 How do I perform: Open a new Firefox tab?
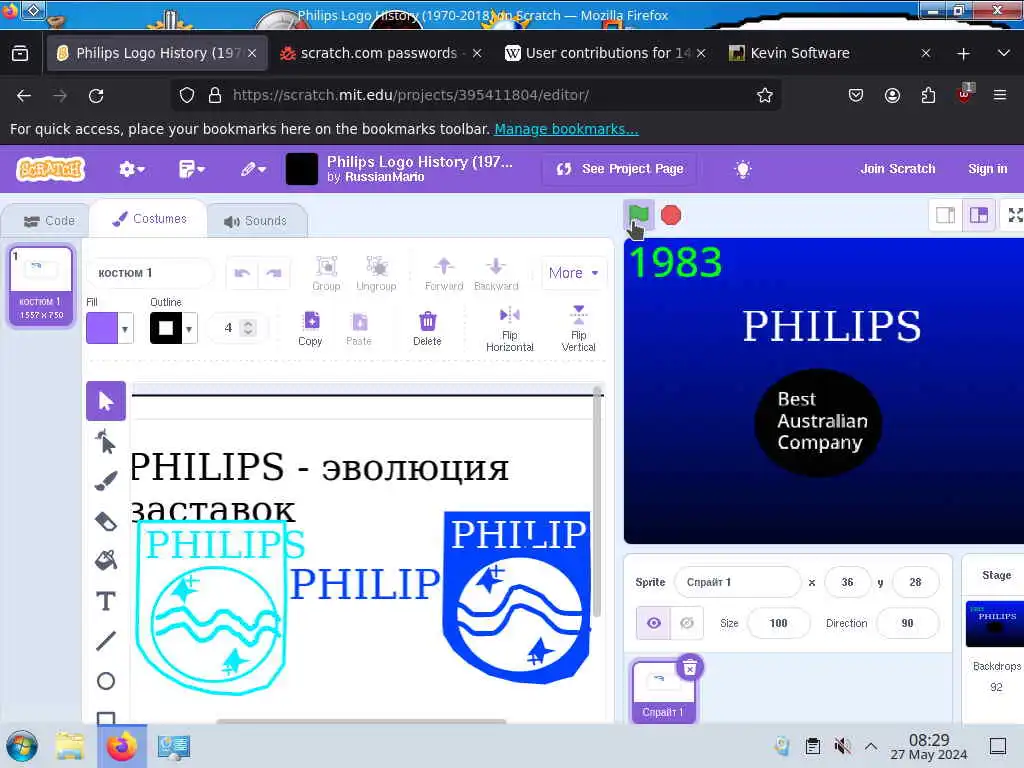tap(963, 54)
